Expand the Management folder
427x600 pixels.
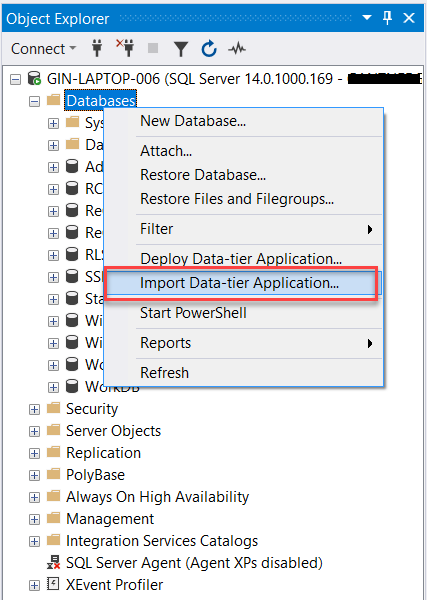click(x=34, y=520)
